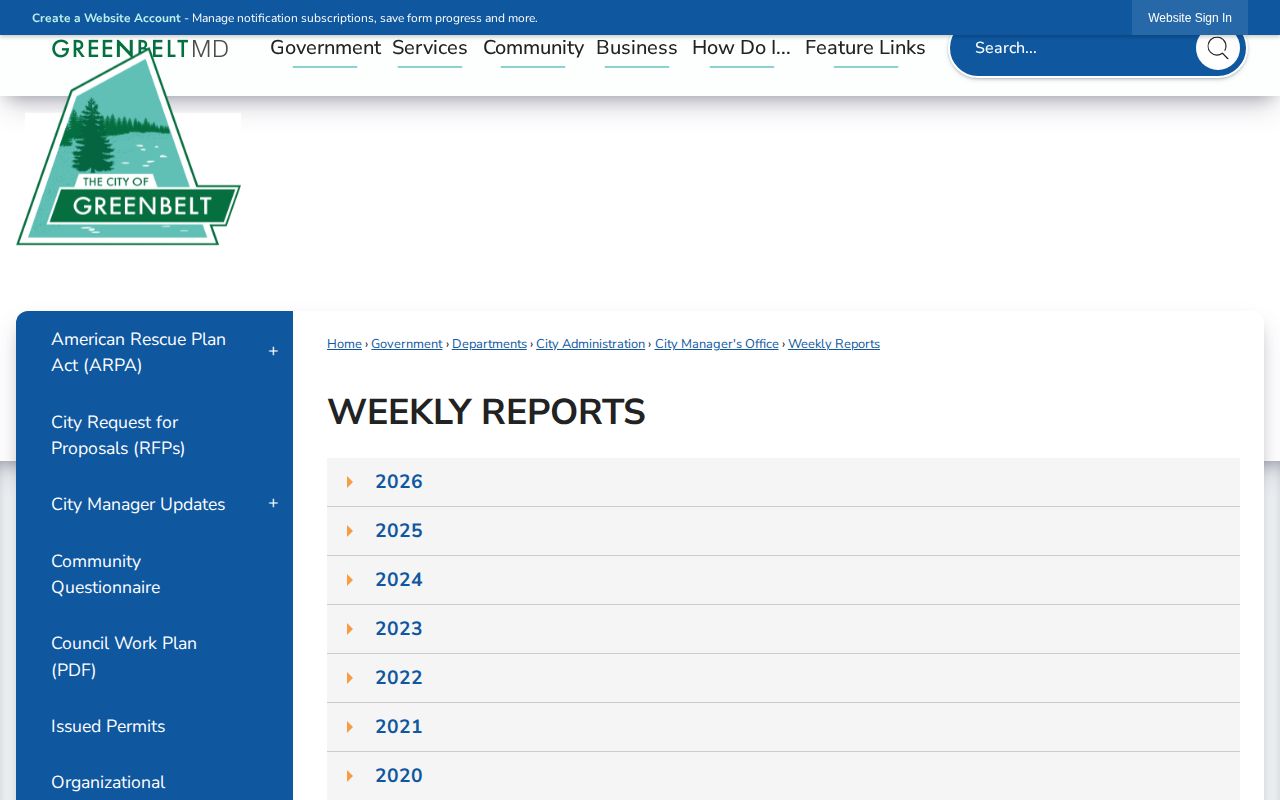Open Issued Permits sidebar link

click(108, 726)
